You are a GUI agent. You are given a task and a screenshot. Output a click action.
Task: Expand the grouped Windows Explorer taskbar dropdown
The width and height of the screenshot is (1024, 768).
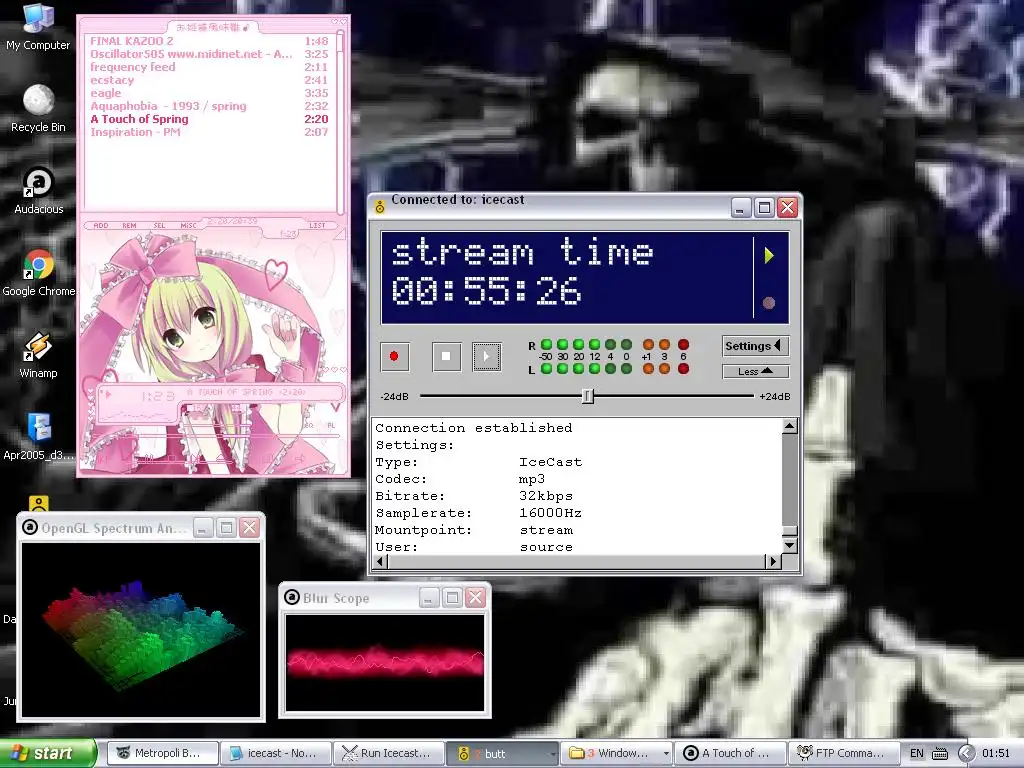point(665,753)
